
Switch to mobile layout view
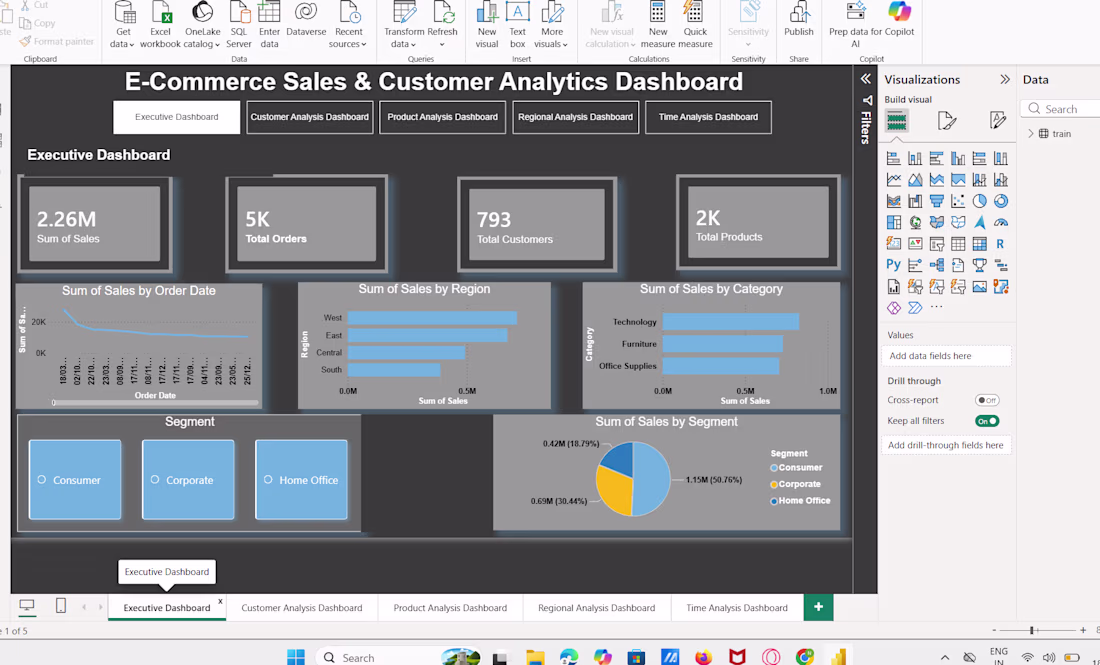point(61,606)
